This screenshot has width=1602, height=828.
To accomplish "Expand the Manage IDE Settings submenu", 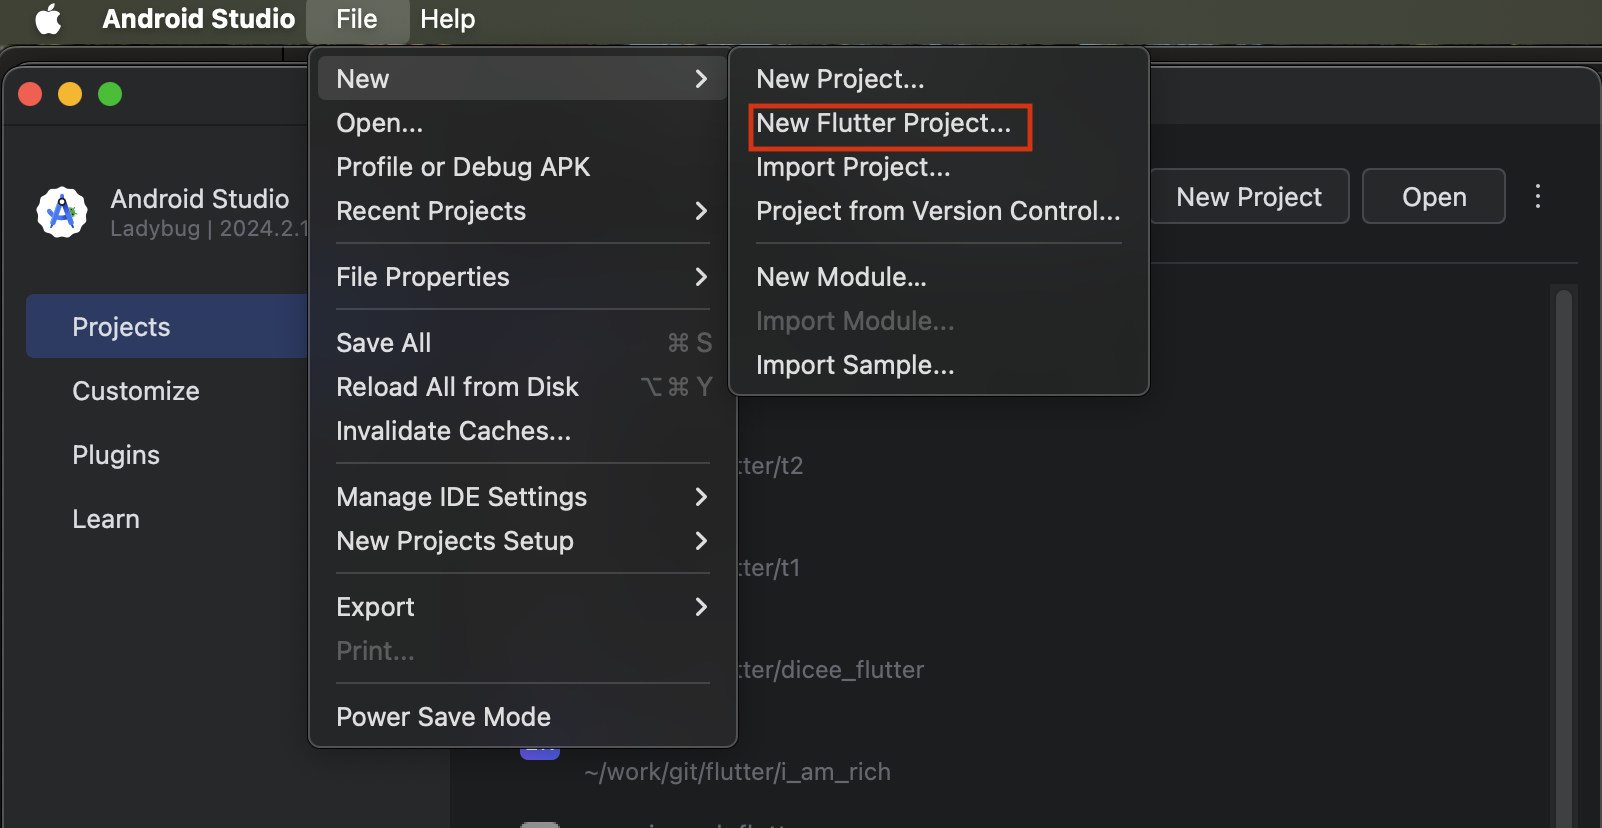I will pyautogui.click(x=700, y=497).
